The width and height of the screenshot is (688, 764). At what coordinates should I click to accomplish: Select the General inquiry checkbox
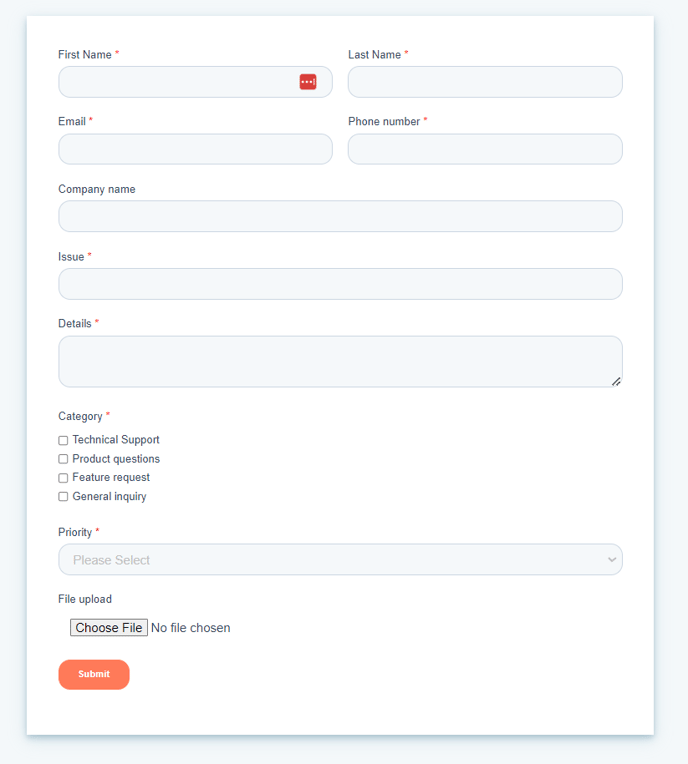pos(63,497)
